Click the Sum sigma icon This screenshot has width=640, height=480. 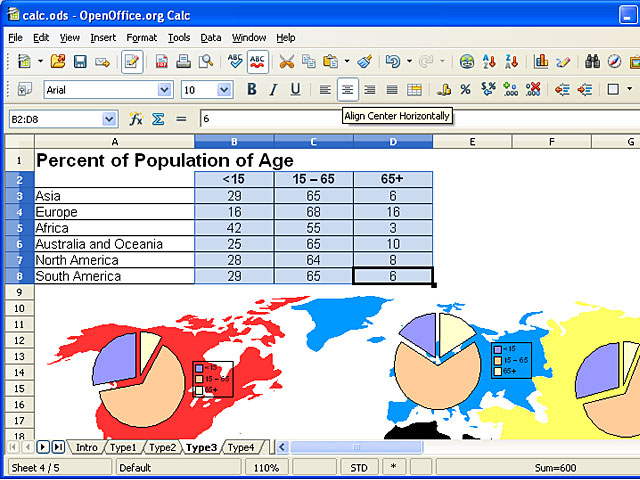(x=158, y=119)
